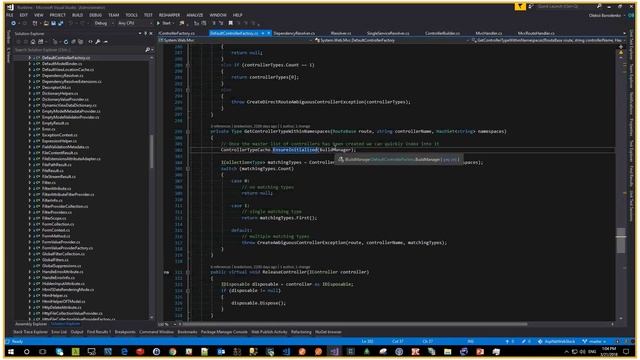Click the notifications flag icon in title bar
The width and height of the screenshot is (640, 360).
[520, 7]
